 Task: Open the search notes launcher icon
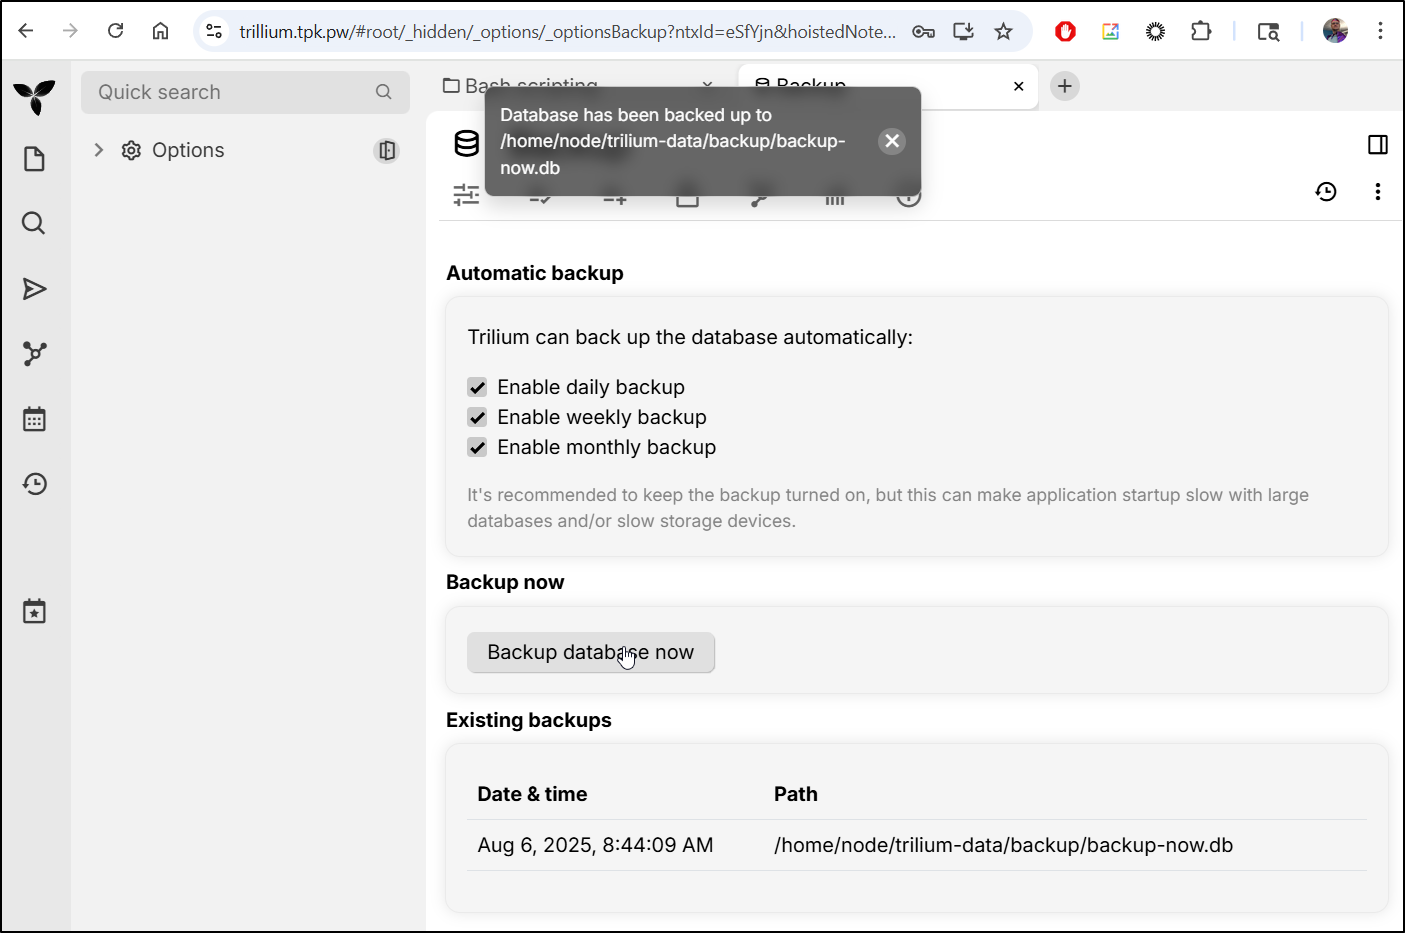click(34, 223)
